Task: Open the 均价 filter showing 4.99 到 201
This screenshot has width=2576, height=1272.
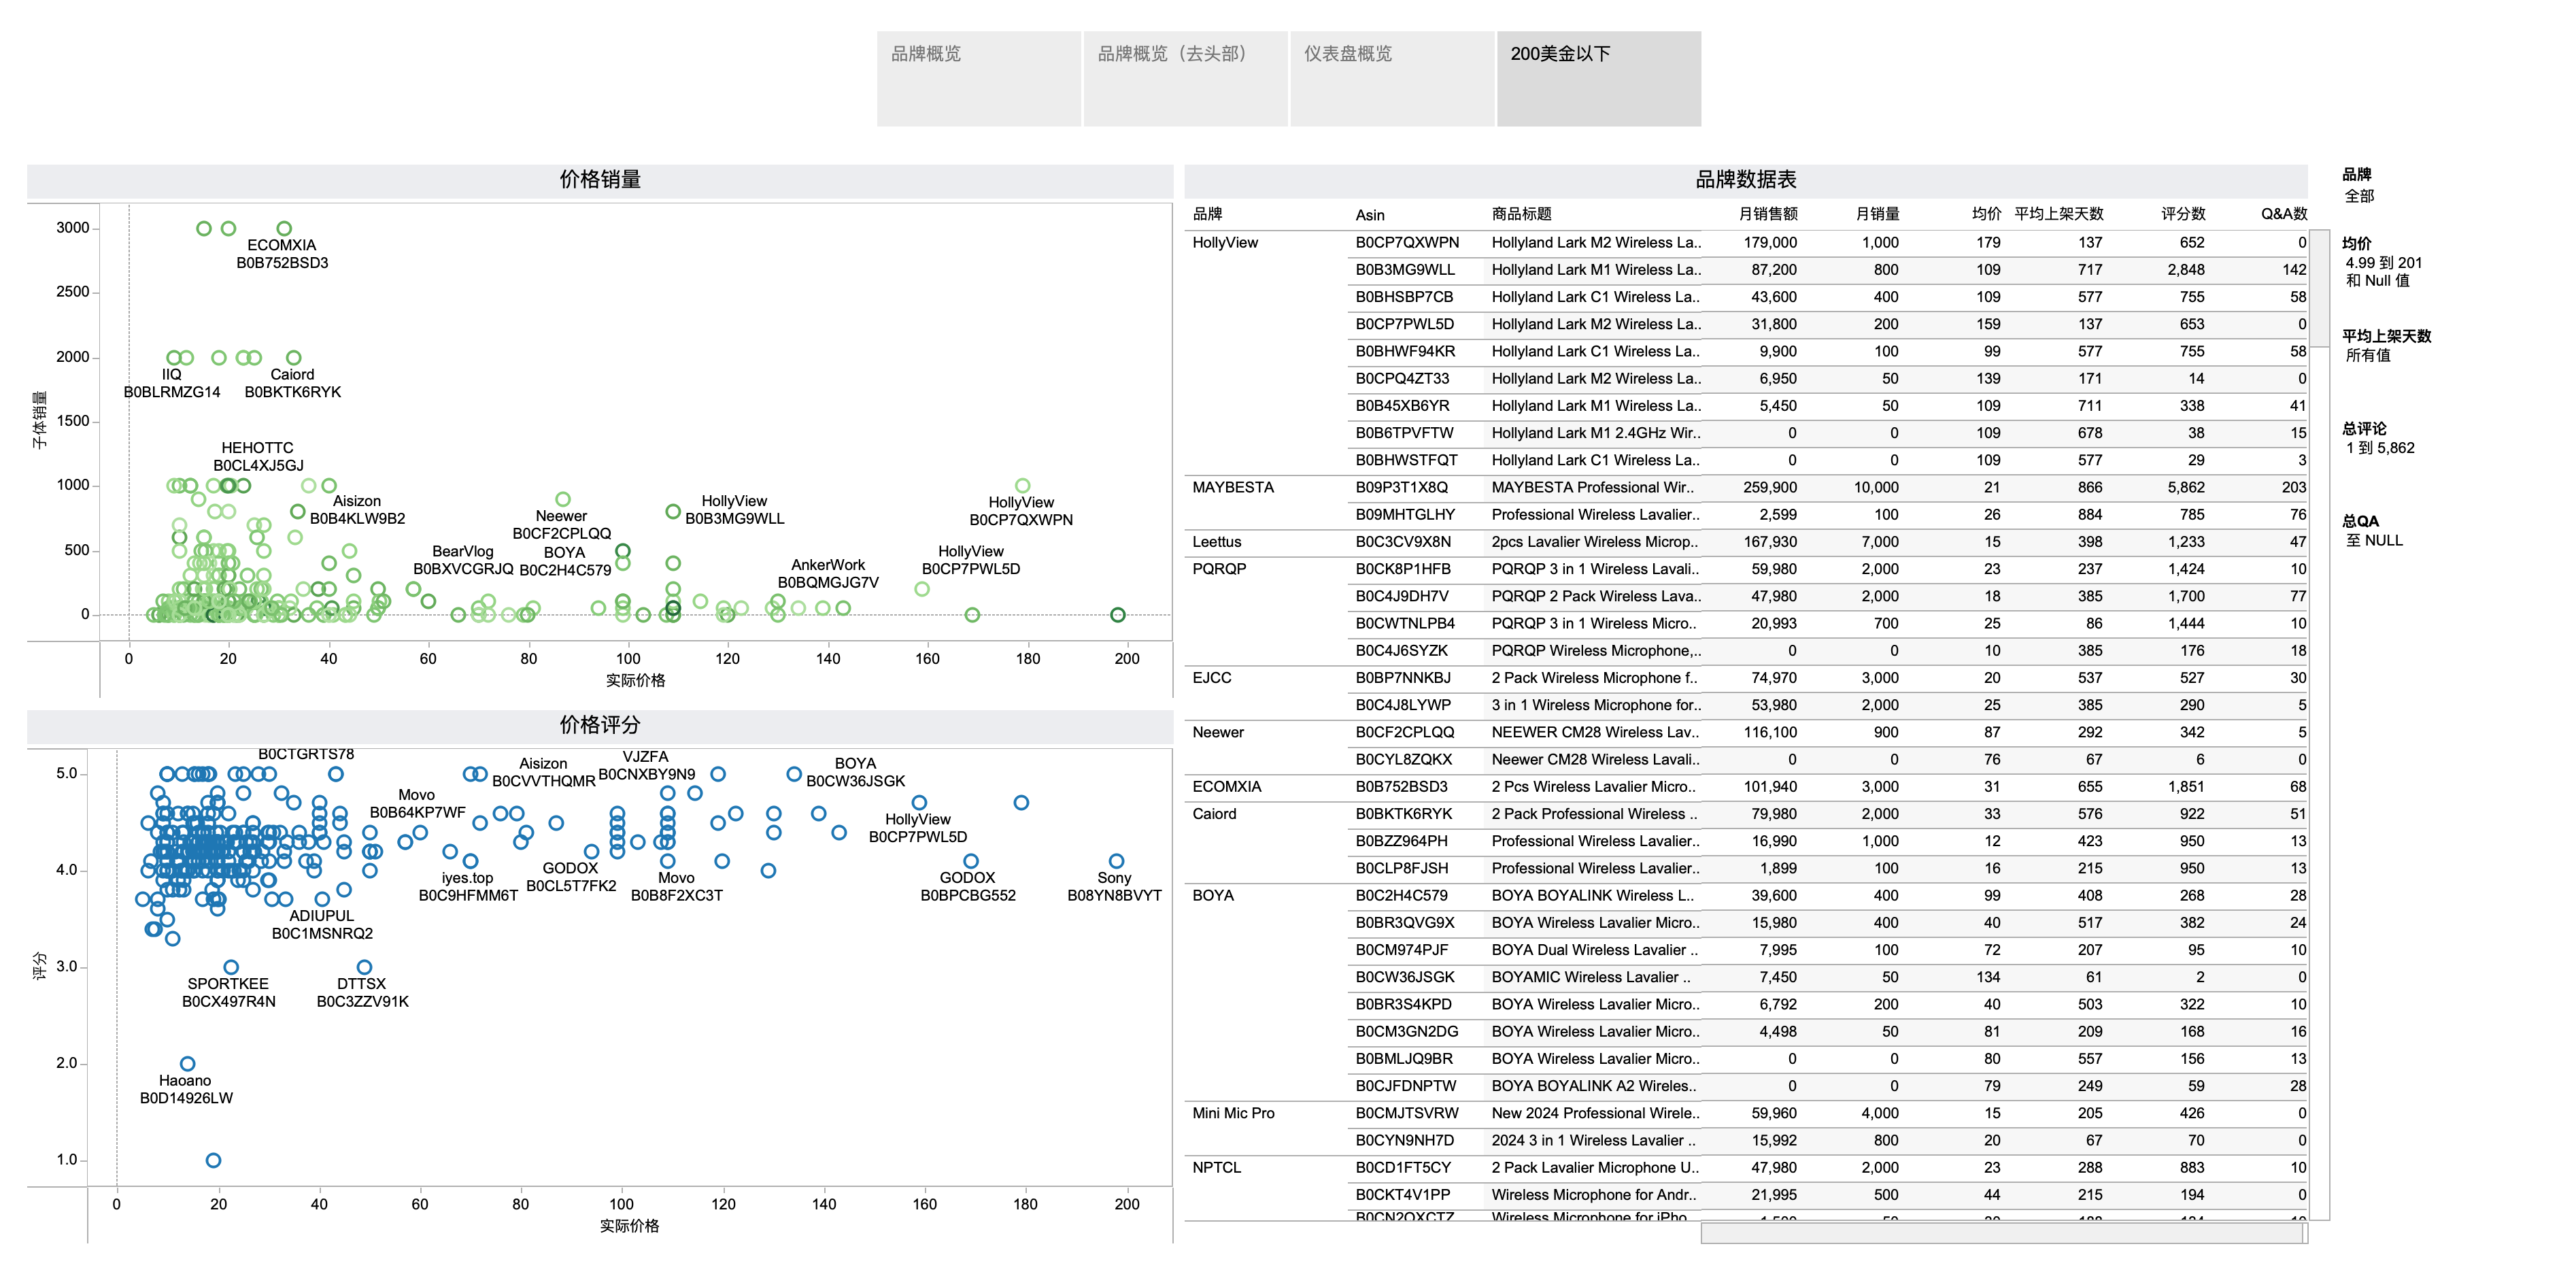Action: coord(2383,271)
